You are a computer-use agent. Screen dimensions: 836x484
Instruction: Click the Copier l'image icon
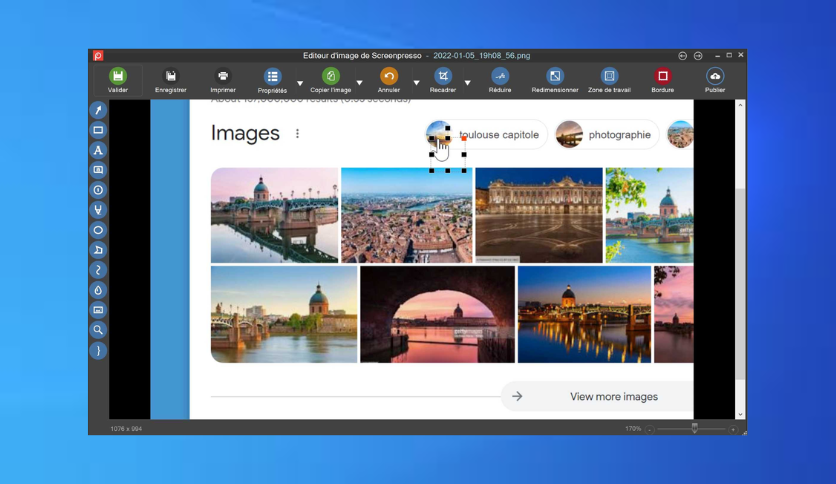point(331,76)
